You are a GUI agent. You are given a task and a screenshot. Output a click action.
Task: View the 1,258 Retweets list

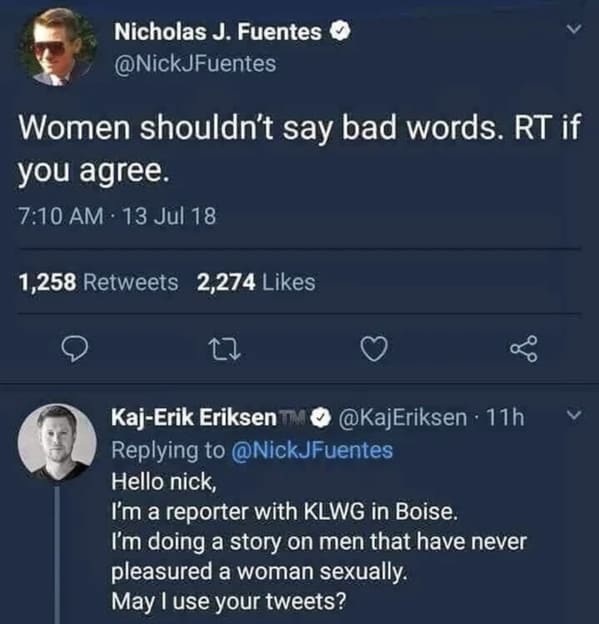click(98, 282)
